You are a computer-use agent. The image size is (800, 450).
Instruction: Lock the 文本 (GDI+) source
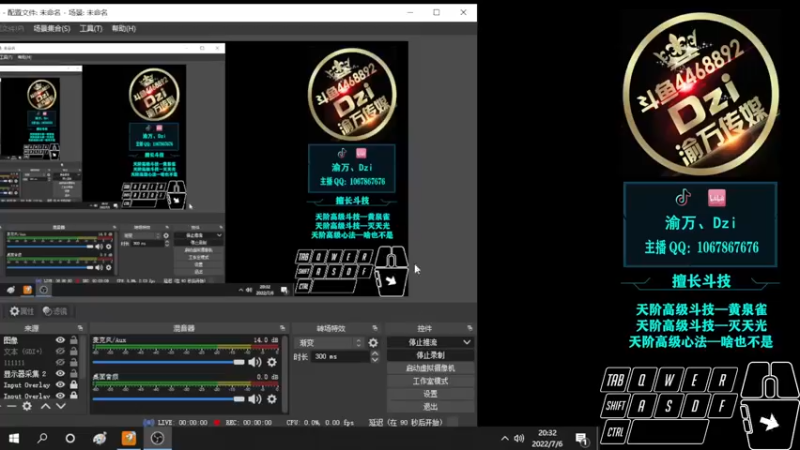coord(74,351)
